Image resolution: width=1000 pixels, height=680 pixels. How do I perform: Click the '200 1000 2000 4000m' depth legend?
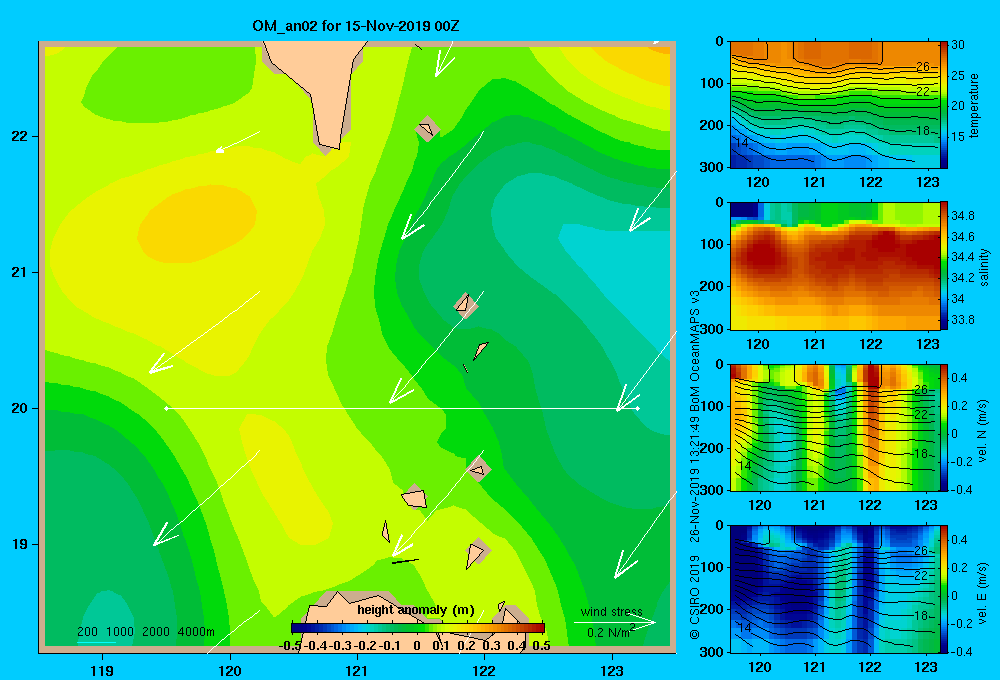[145, 632]
